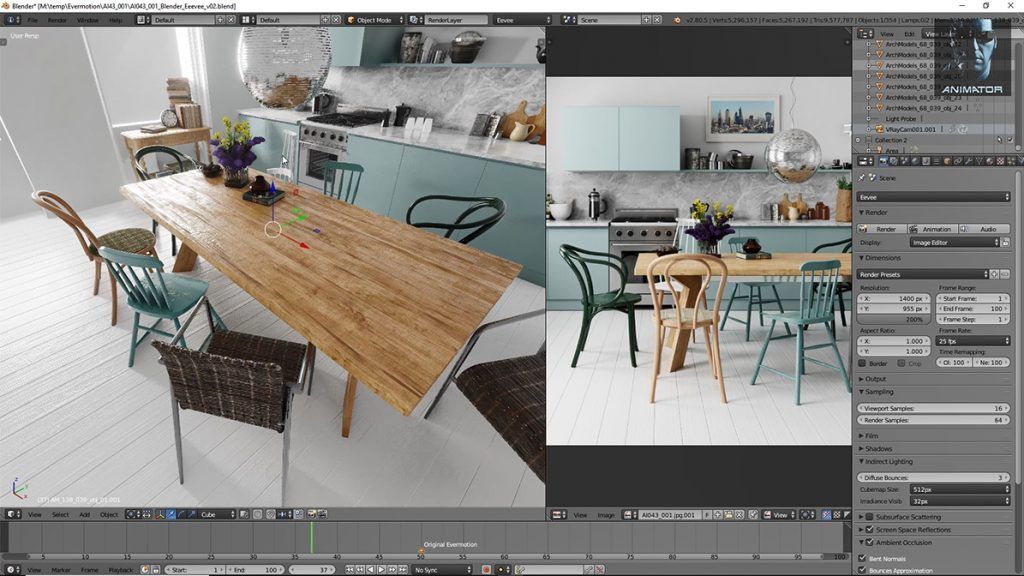
Task: Click the VRayCam001.001 camera icon in outliner
Action: [x=879, y=129]
